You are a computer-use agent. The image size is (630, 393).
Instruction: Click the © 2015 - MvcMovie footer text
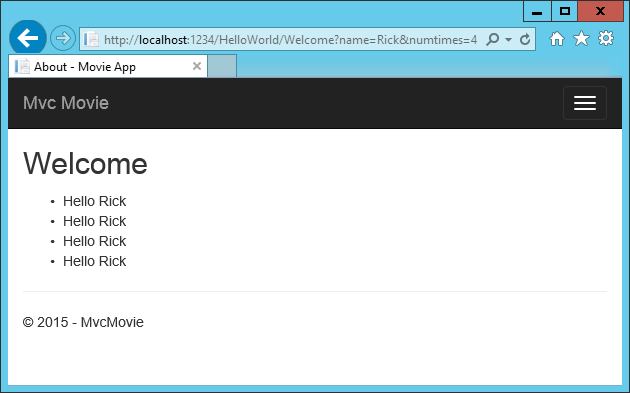[83, 322]
